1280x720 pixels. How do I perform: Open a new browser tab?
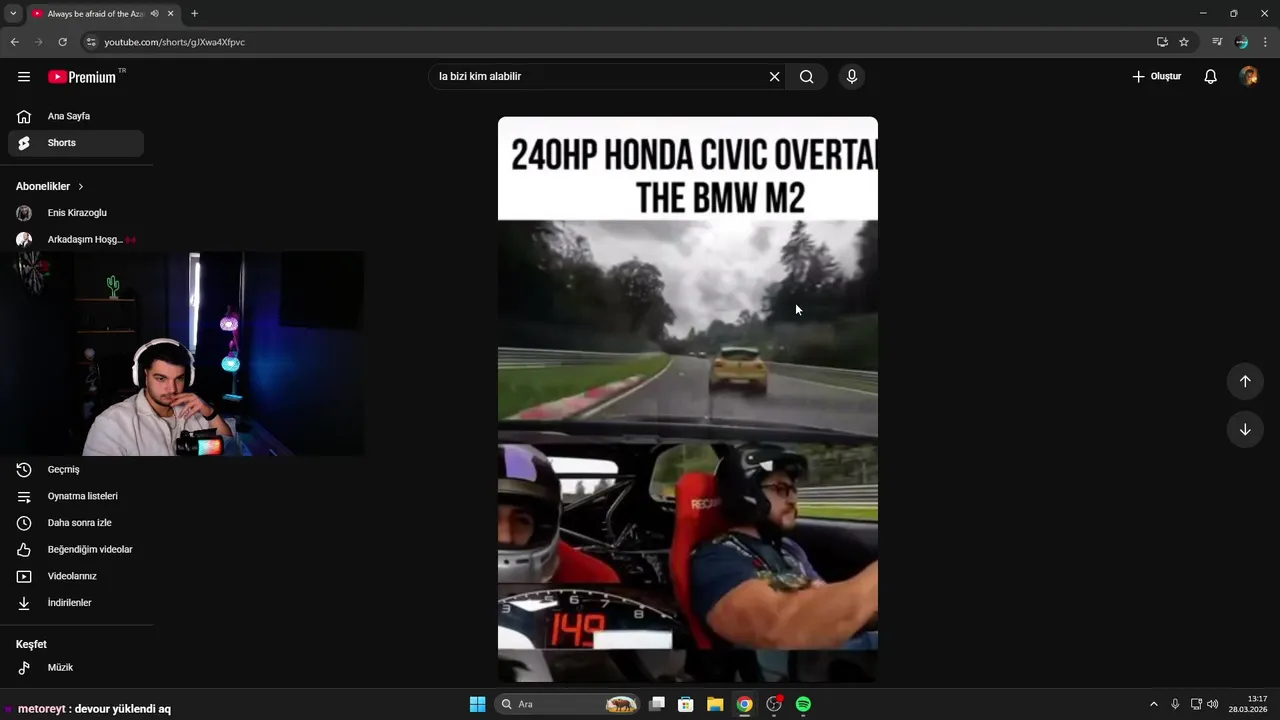click(x=194, y=14)
